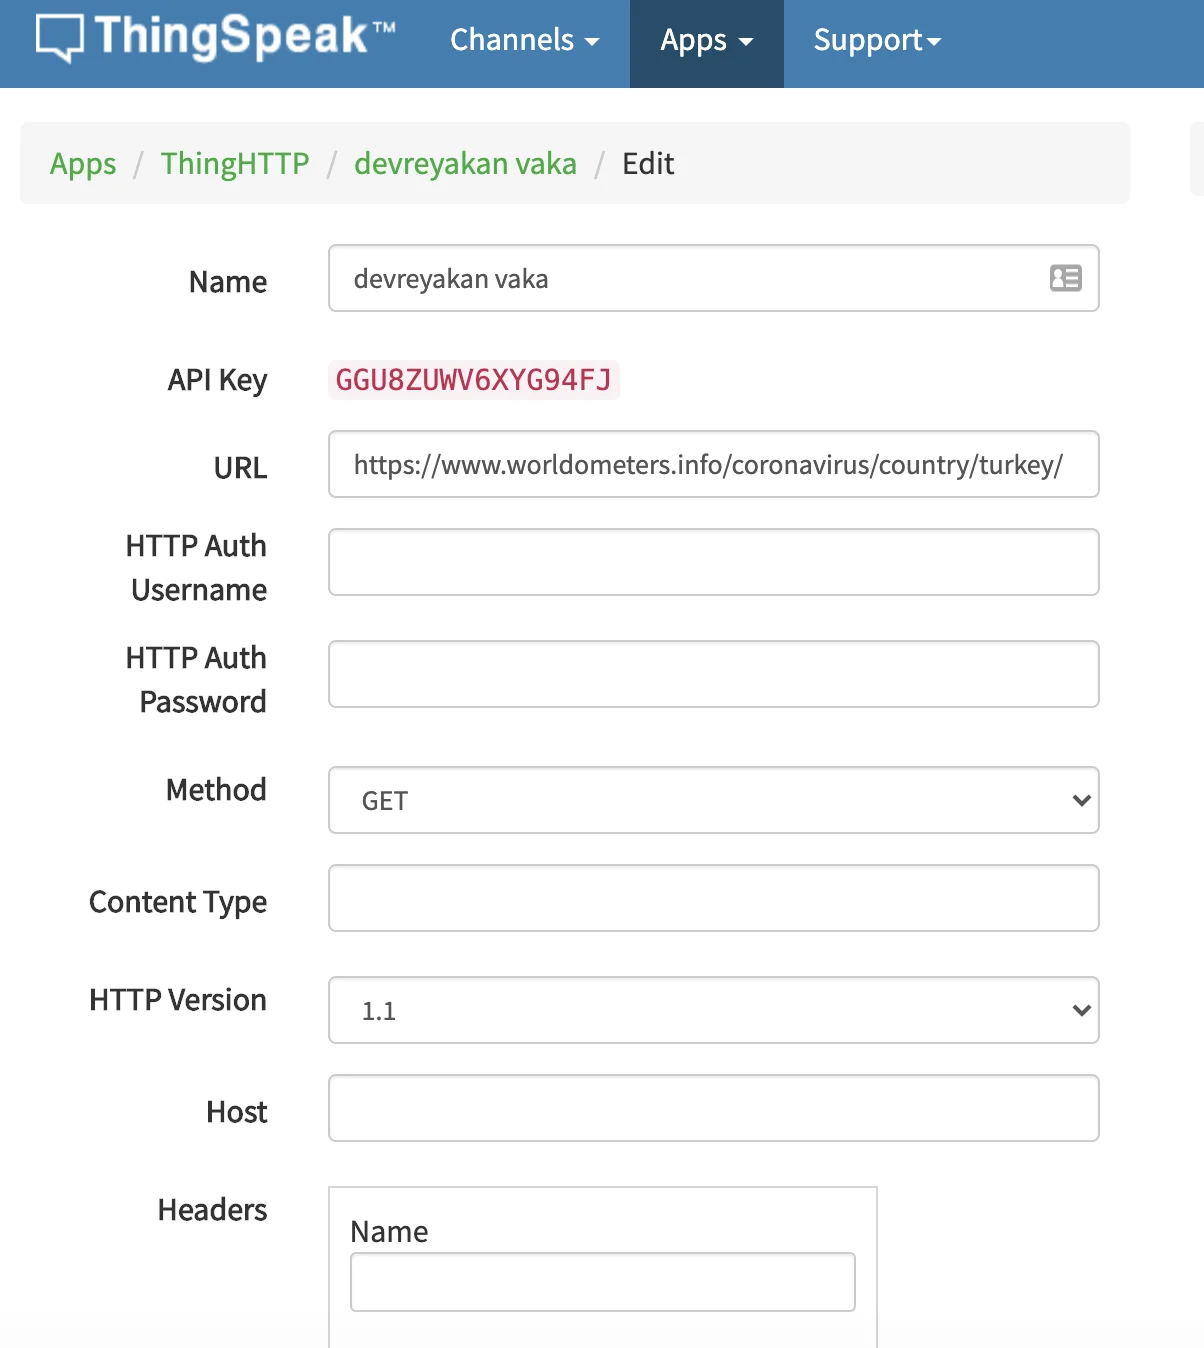Go to ThingHTTP breadcrumb link
The width and height of the screenshot is (1204, 1348).
pyautogui.click(x=235, y=163)
